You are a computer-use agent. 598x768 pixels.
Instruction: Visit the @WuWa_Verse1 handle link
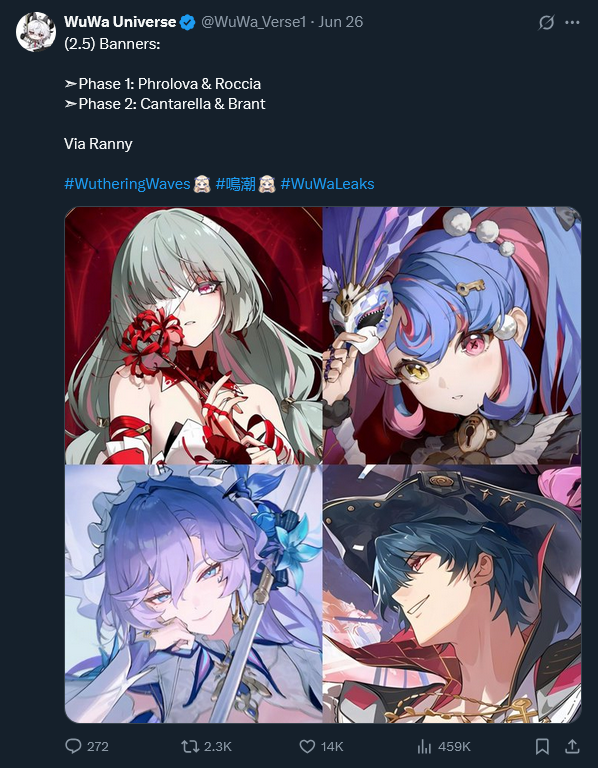click(253, 22)
